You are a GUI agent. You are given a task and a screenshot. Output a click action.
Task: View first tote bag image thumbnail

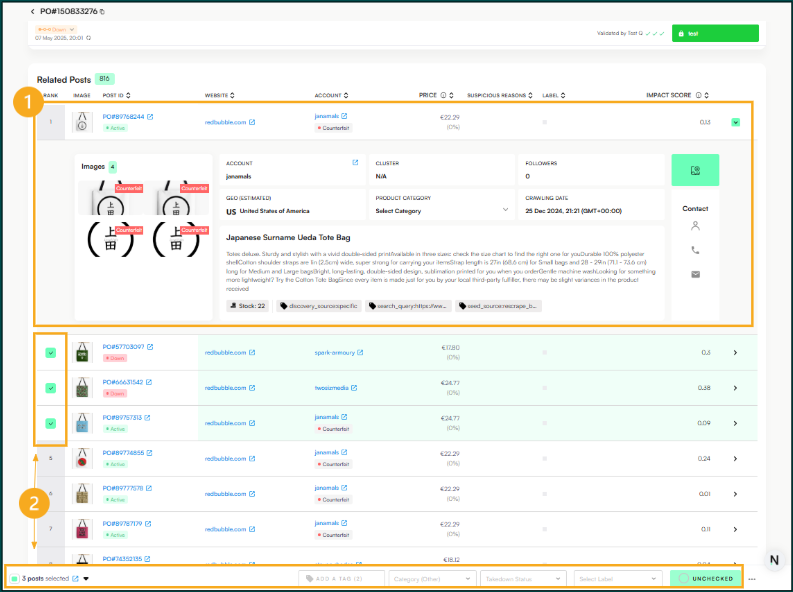pyautogui.click(x=111, y=198)
